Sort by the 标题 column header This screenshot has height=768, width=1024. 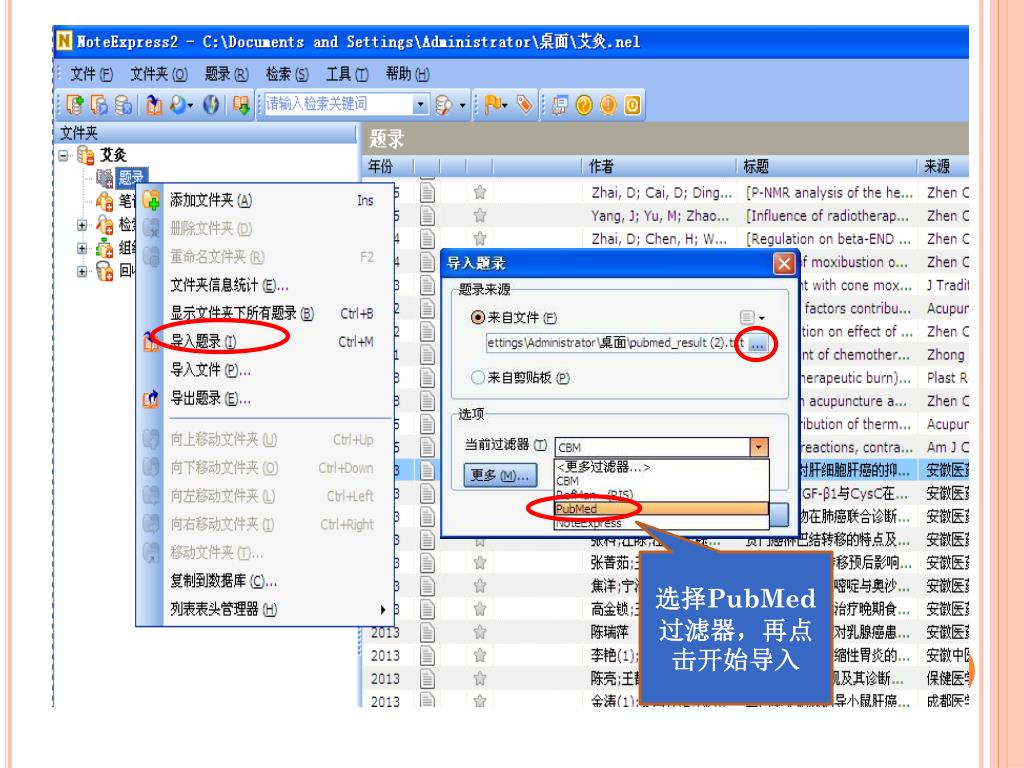(827, 167)
